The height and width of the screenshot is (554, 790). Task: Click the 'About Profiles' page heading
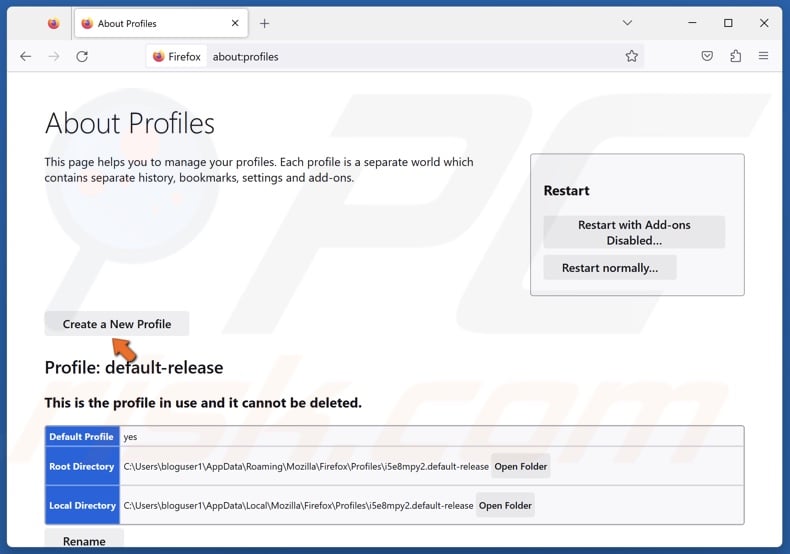click(x=130, y=123)
